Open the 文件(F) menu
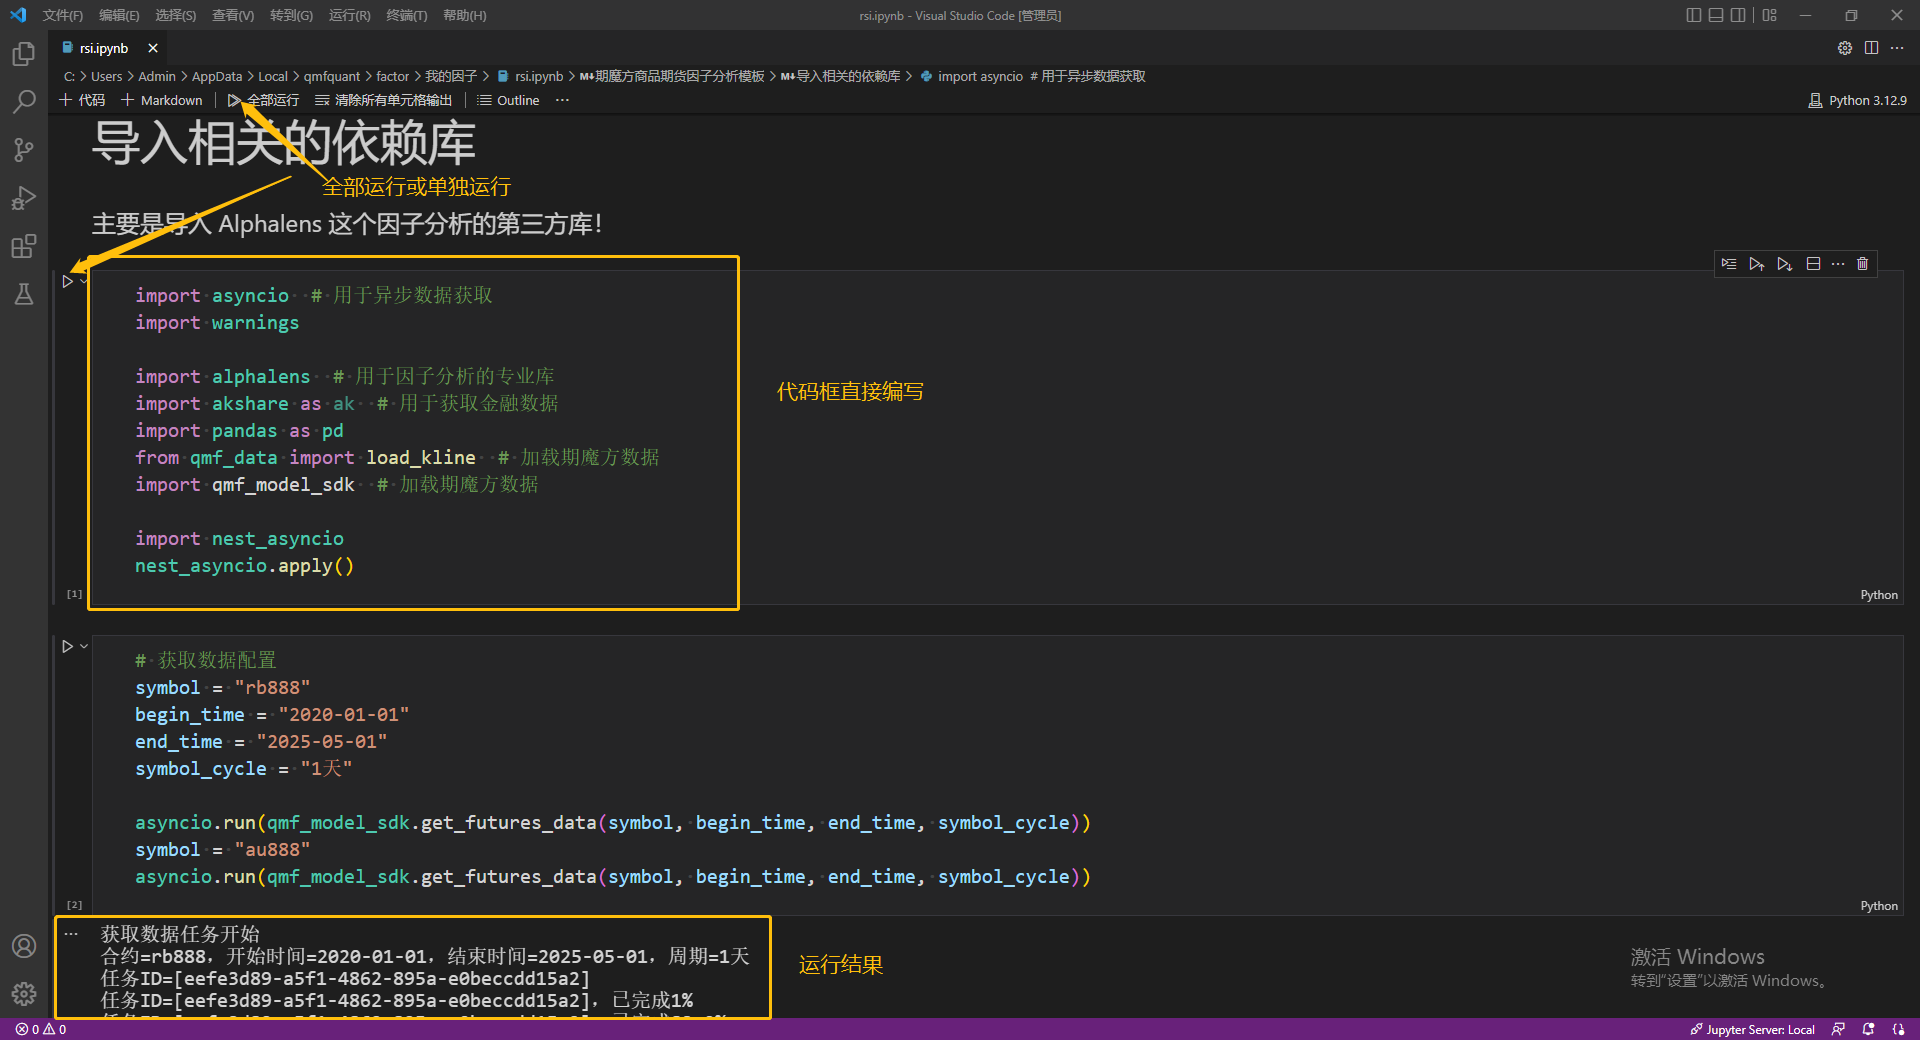Screen dimensions: 1920x1040 63,15
